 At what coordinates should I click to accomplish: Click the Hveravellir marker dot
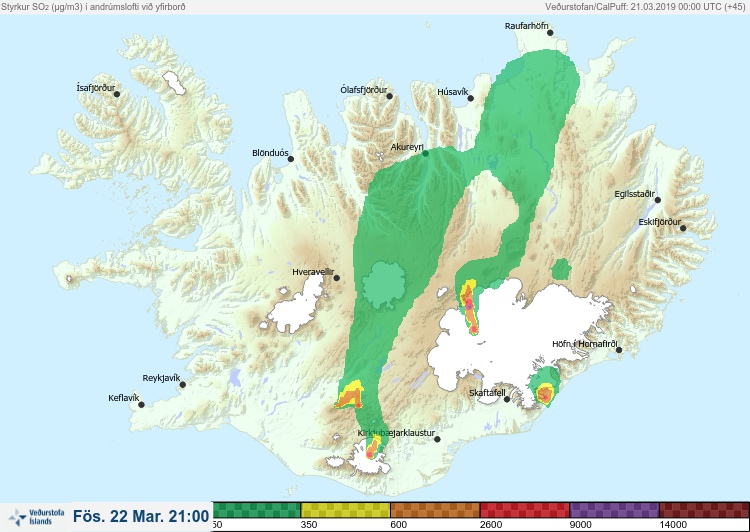[336, 278]
